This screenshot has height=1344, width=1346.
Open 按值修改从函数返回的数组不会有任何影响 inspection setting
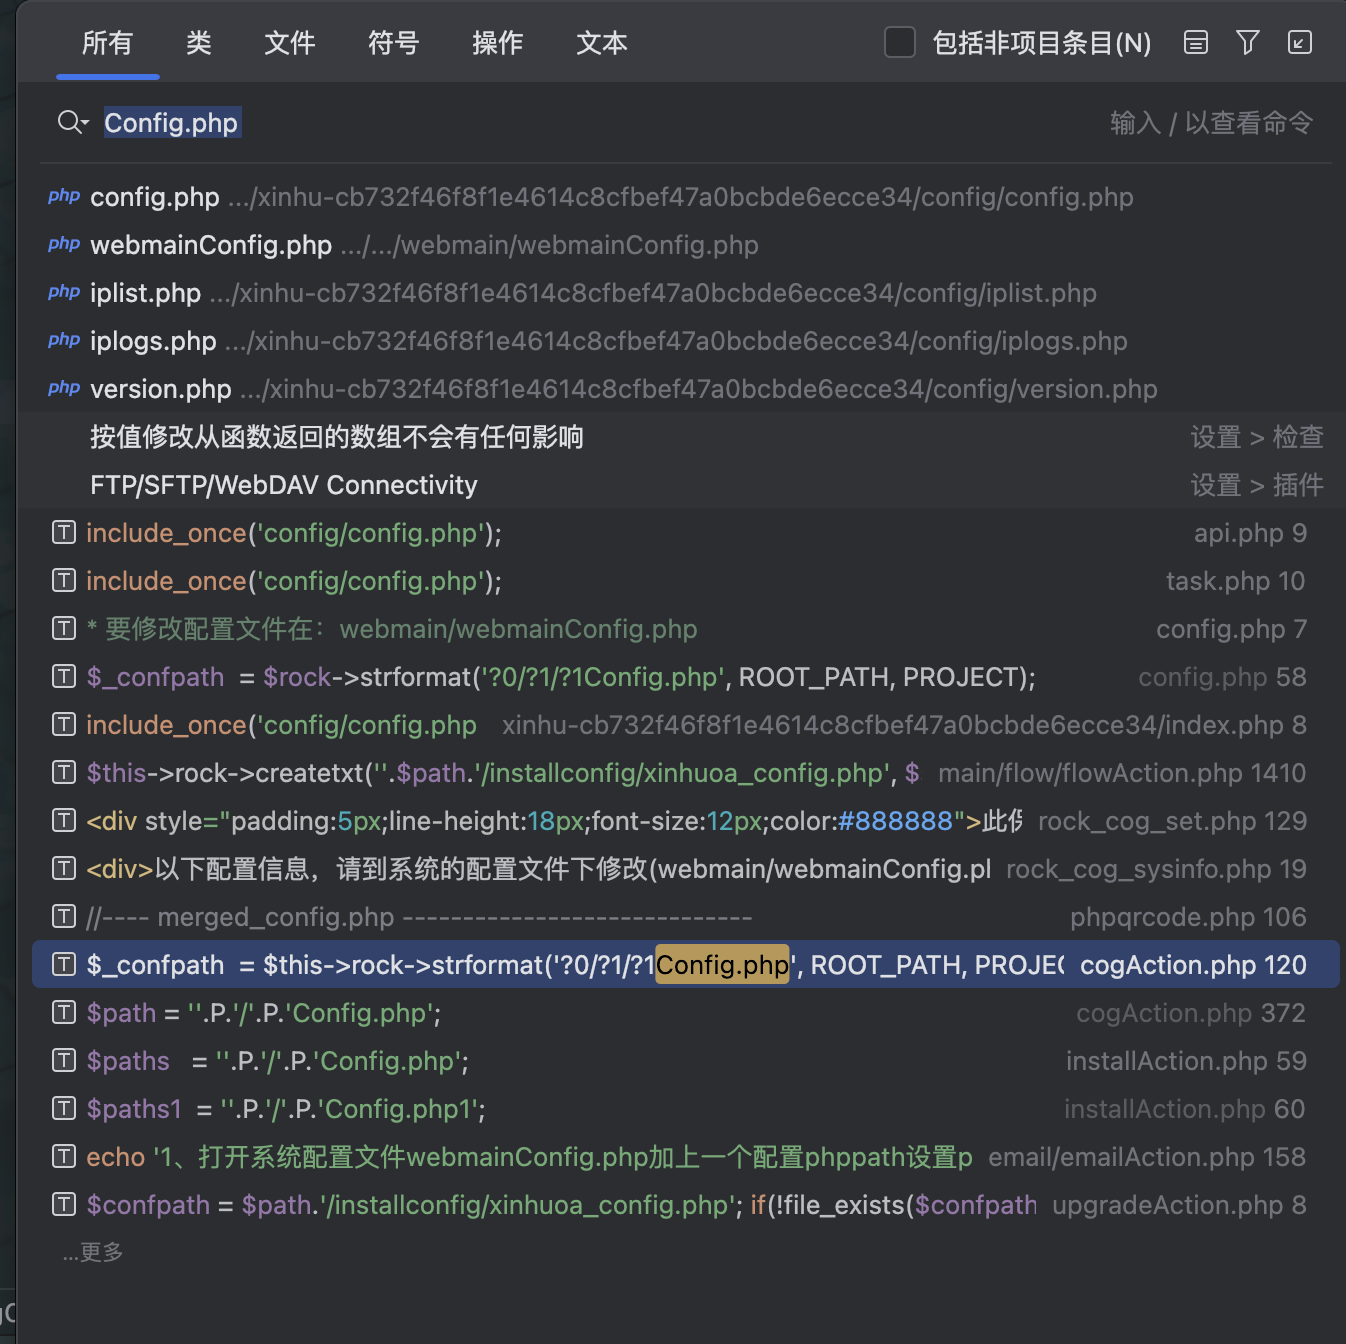pyautogui.click(x=686, y=437)
